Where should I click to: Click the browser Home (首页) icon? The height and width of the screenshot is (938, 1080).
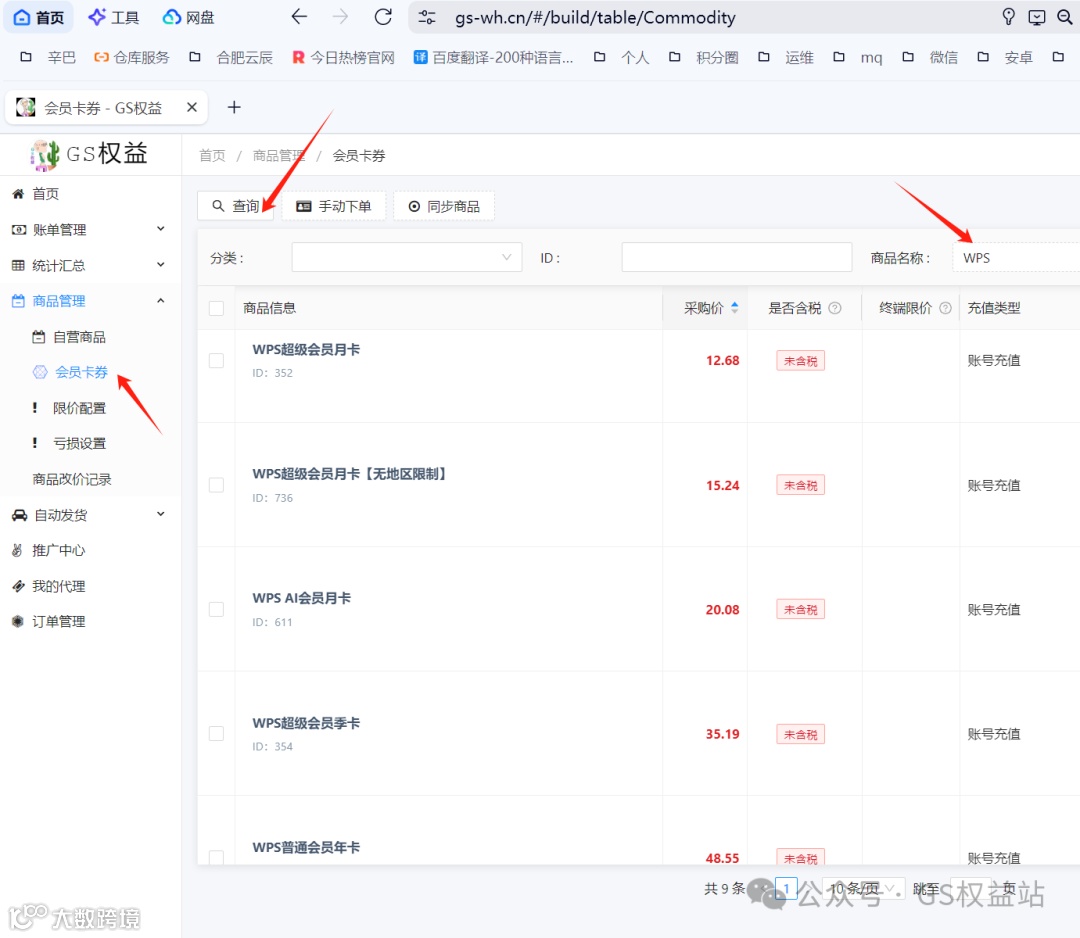pos(39,17)
